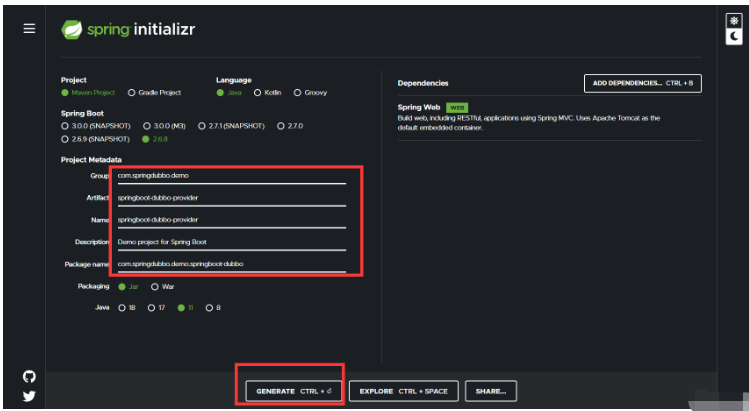Screen dimensions: 749x411
Task: Focus the Artifact input field
Action: (x=232, y=198)
